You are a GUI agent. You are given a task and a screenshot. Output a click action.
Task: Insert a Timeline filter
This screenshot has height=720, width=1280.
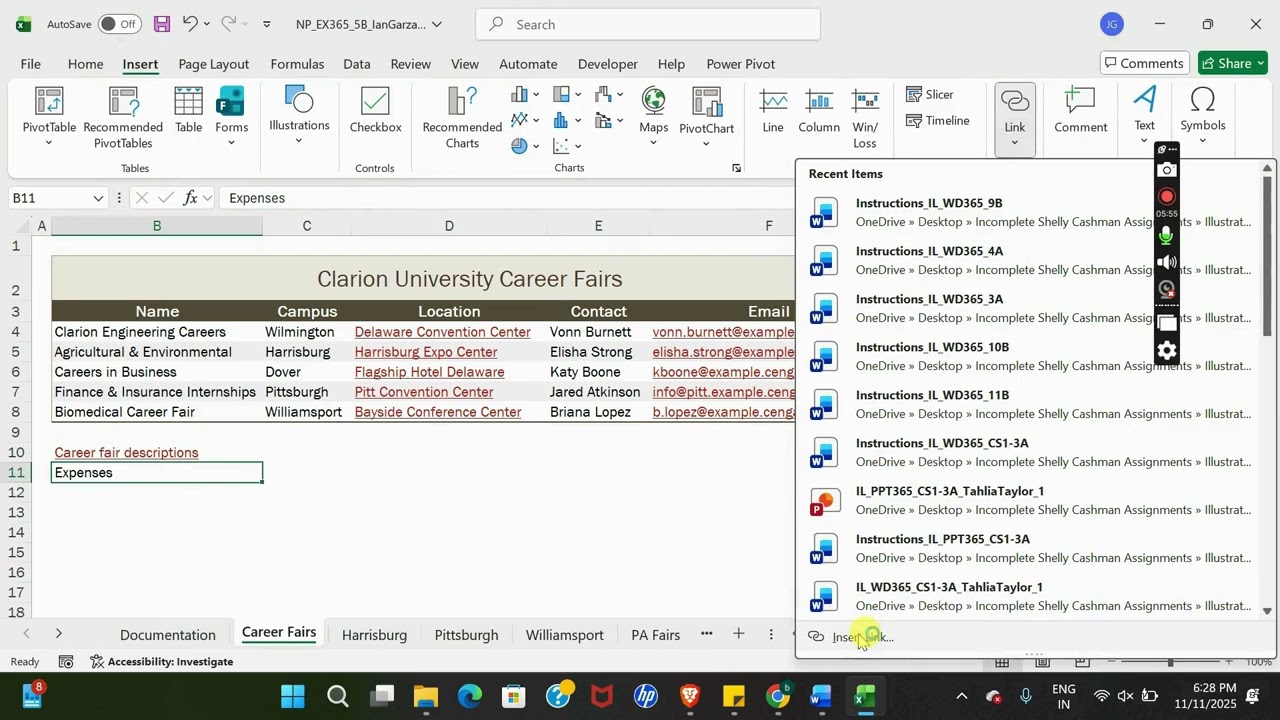[x=938, y=120]
